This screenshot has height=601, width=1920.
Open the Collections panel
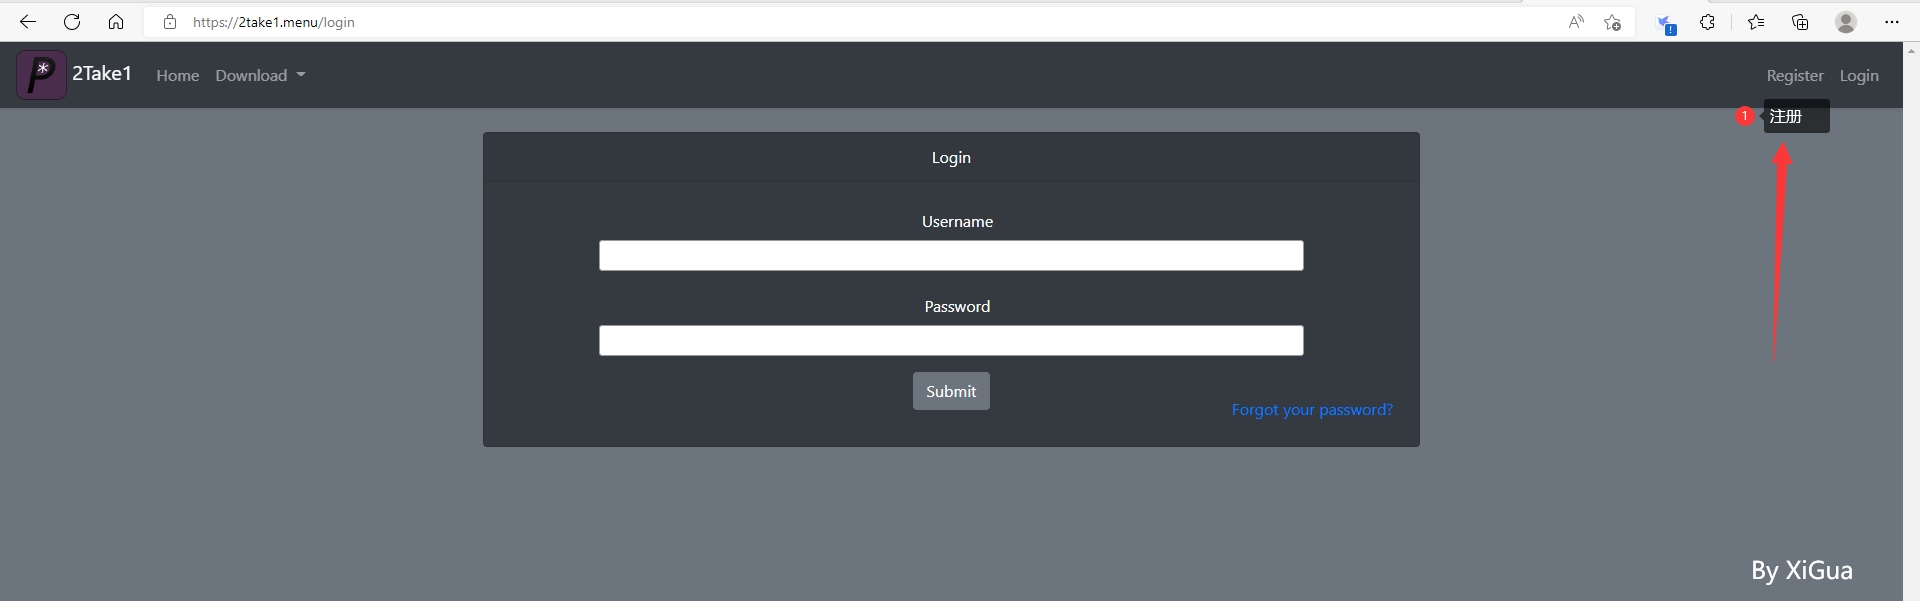[1800, 22]
